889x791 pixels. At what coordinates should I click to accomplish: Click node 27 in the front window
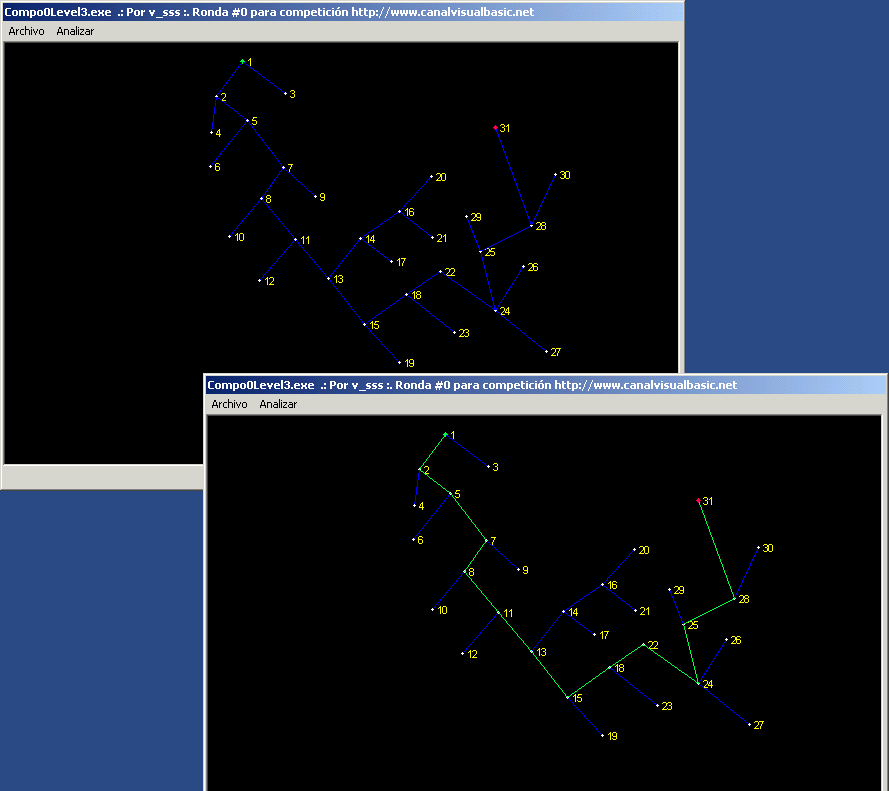click(x=749, y=724)
